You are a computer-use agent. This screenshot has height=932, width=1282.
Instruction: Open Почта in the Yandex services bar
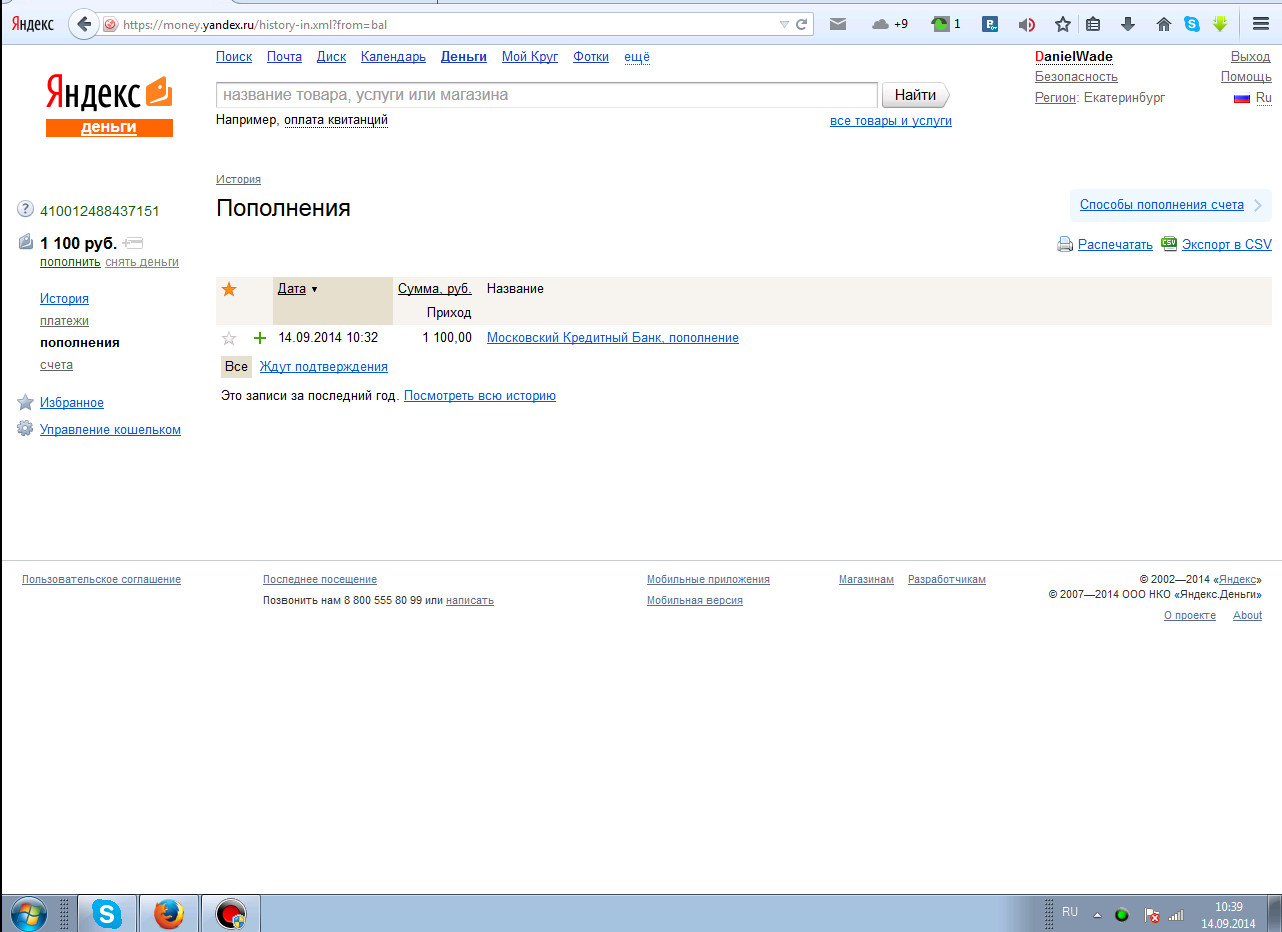coord(284,57)
